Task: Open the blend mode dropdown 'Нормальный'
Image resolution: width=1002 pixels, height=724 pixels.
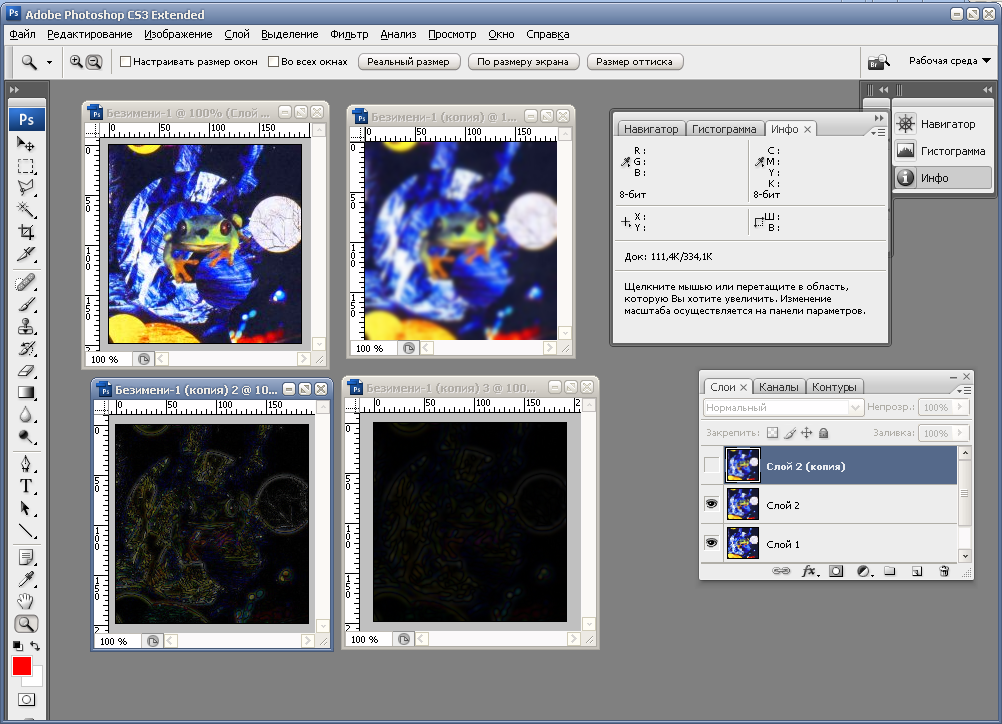Action: pos(783,407)
